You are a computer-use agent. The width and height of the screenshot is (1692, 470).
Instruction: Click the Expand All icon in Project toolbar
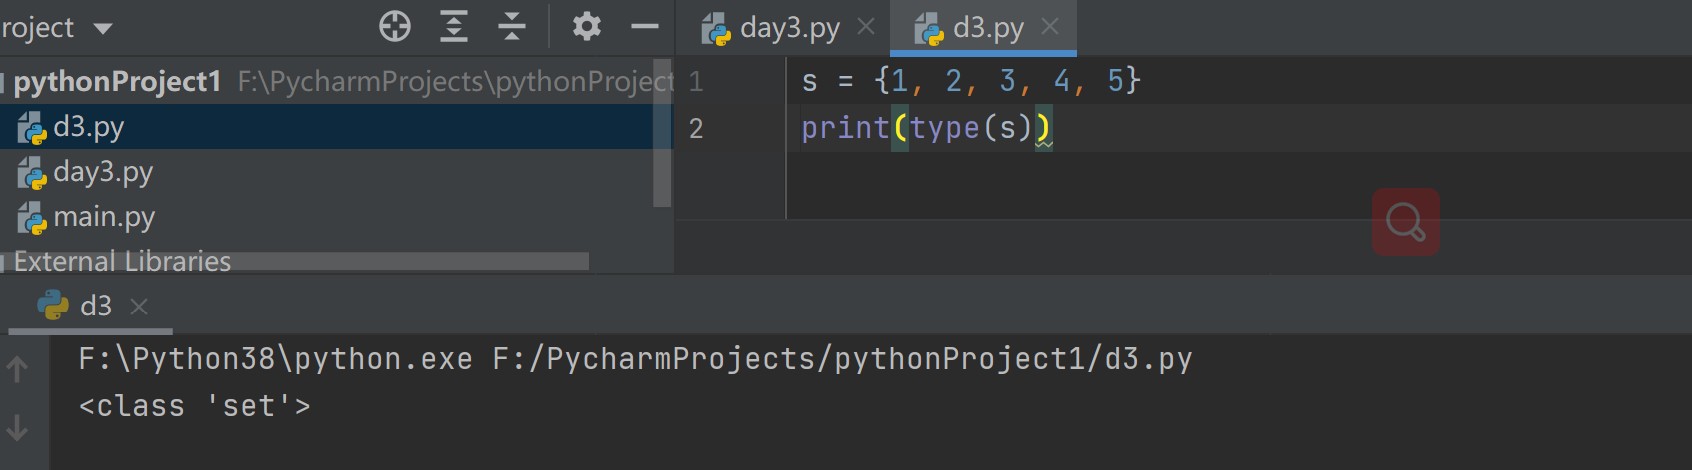(454, 27)
